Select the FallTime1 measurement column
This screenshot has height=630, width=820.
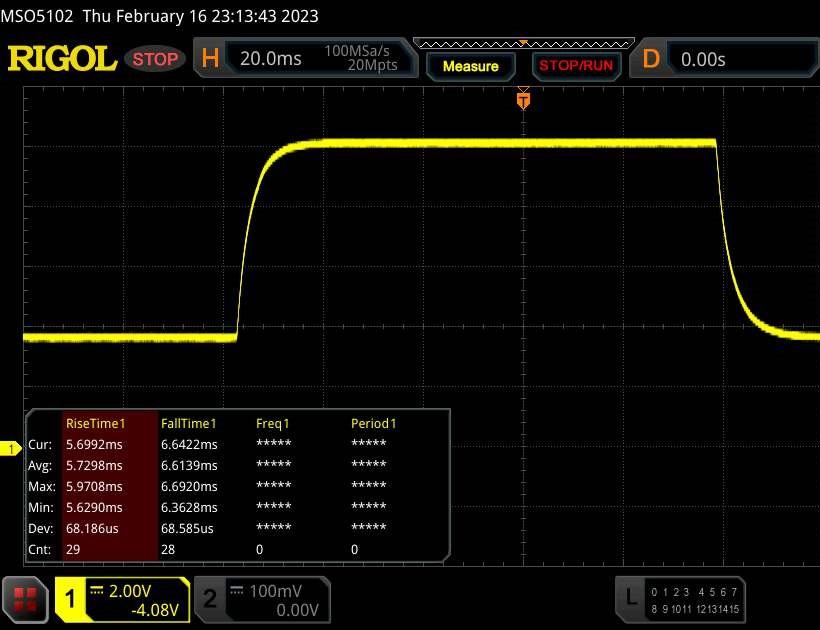189,423
